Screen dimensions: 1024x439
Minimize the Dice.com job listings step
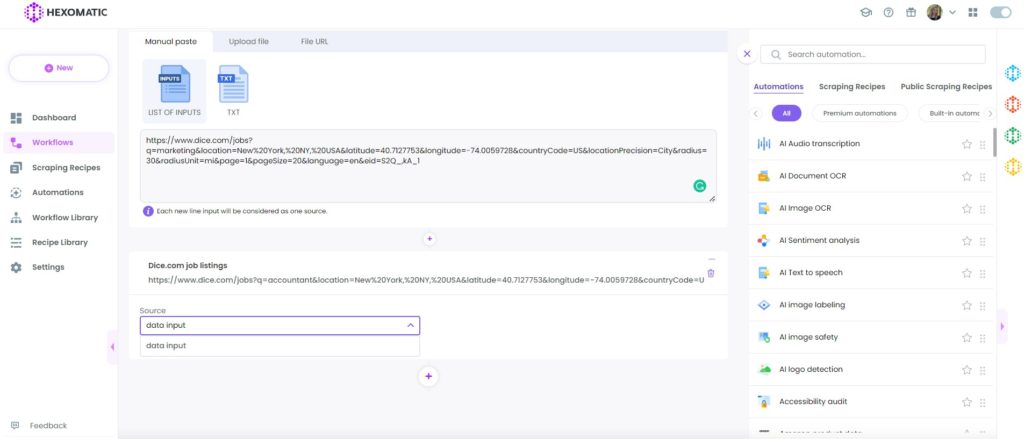pos(711,259)
